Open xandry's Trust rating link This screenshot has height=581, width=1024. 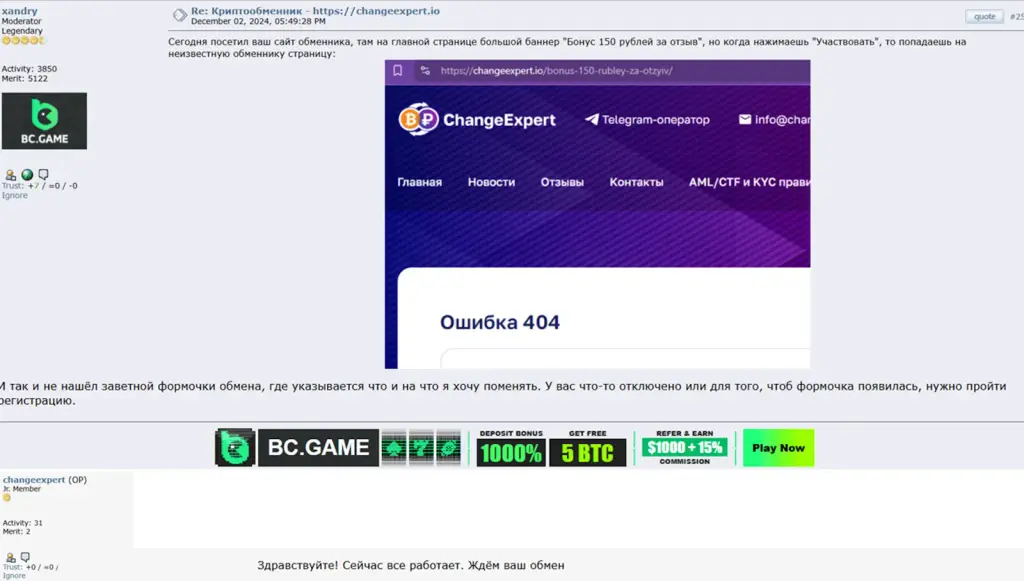pyautogui.click(x=12, y=185)
